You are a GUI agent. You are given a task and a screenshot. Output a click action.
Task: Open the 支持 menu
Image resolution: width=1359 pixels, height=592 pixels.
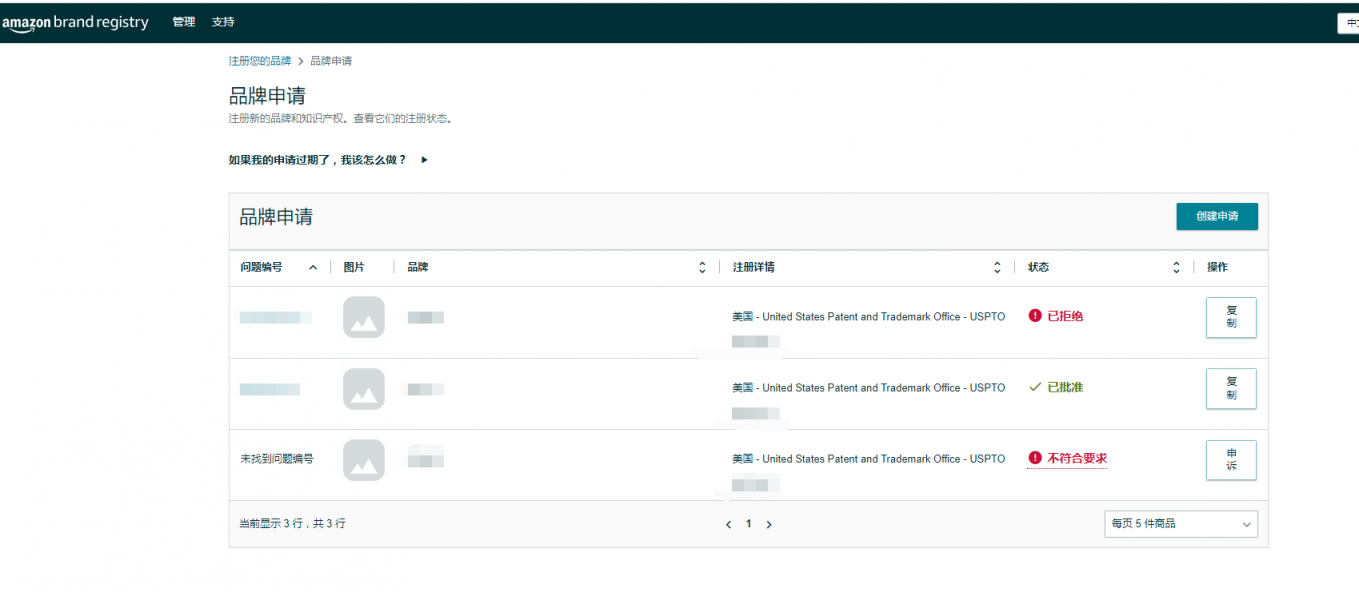(223, 22)
